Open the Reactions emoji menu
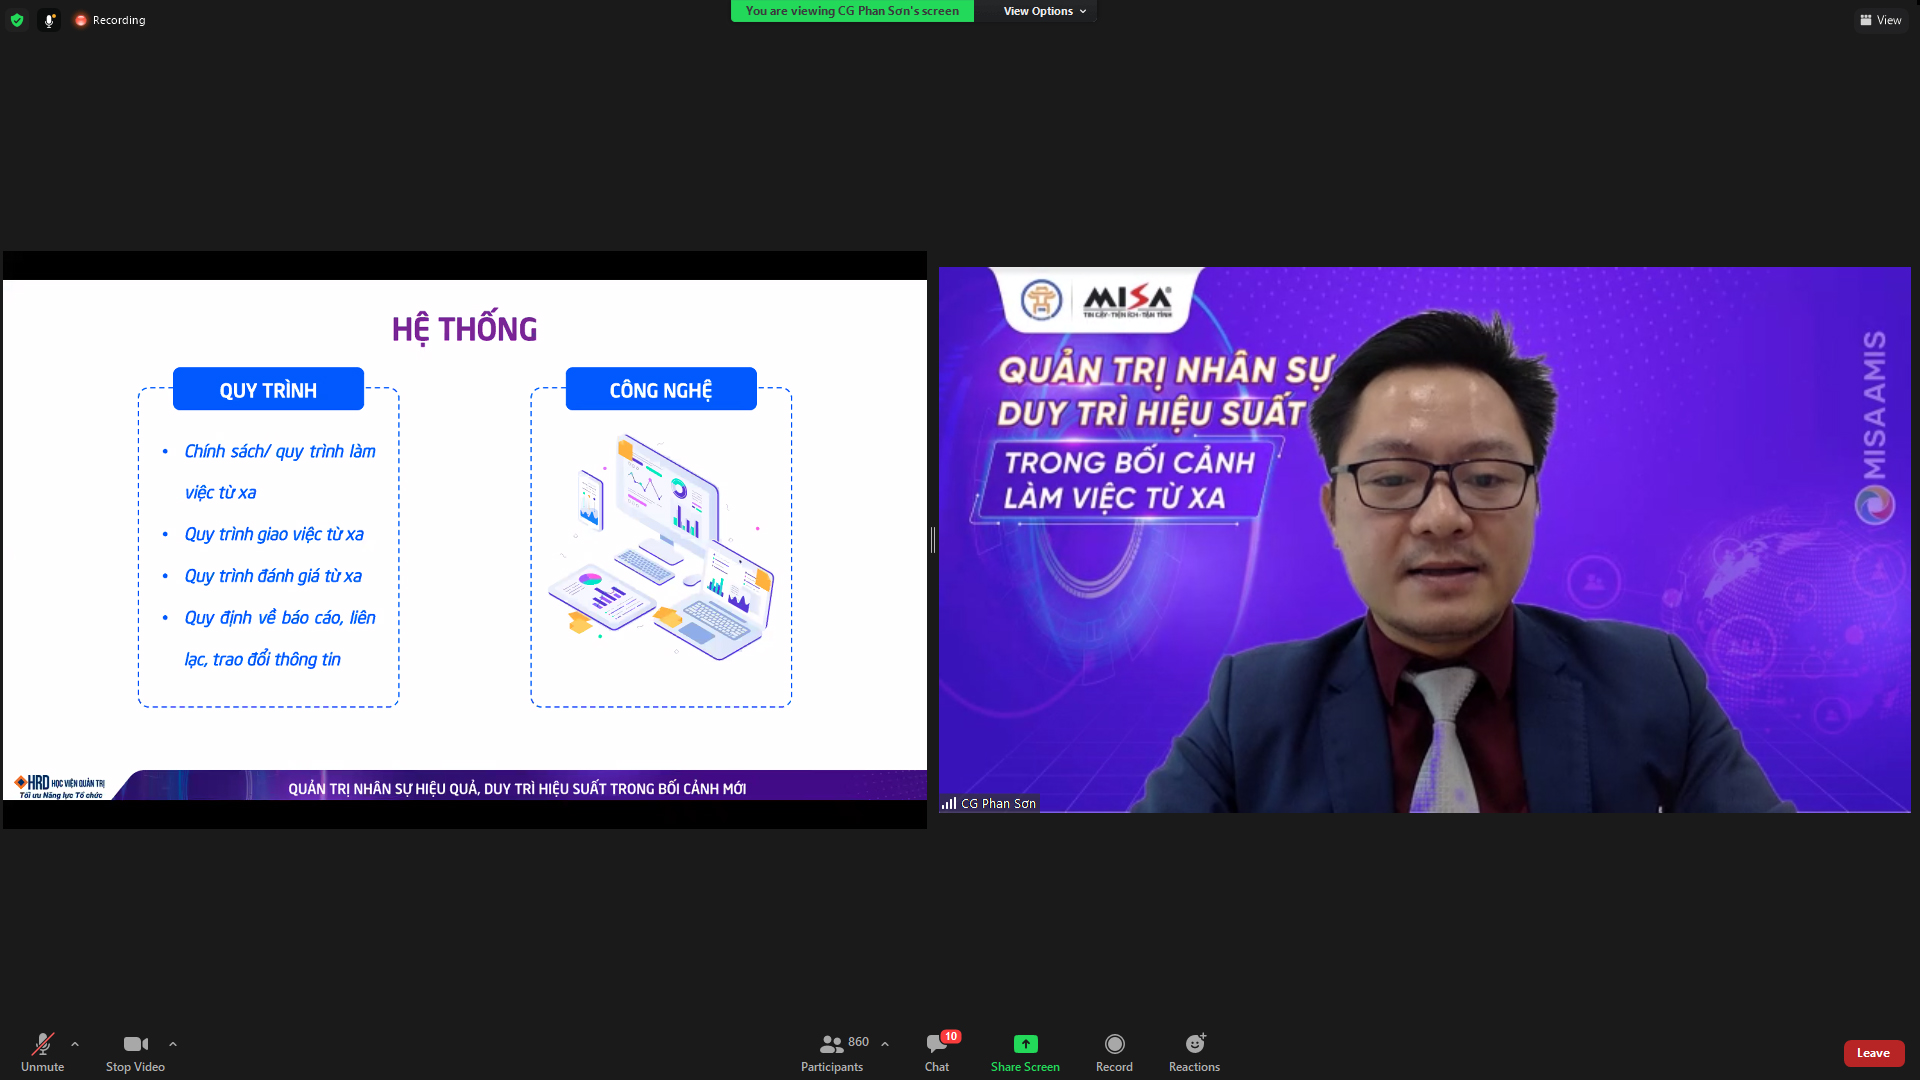 [1194, 1052]
